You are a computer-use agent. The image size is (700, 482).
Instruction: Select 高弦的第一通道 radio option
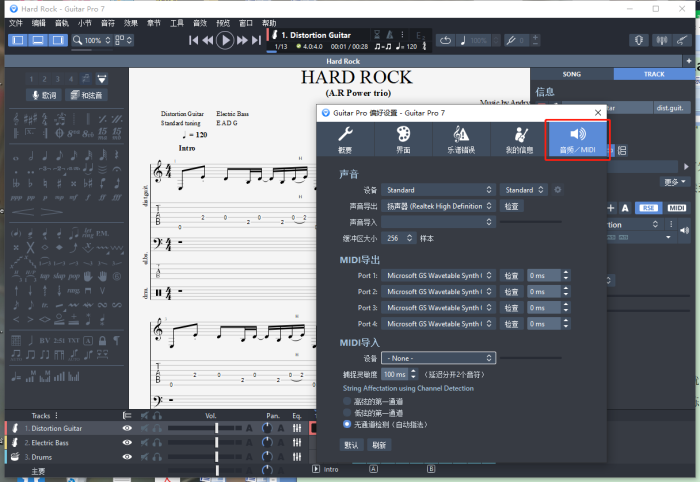click(x=348, y=400)
